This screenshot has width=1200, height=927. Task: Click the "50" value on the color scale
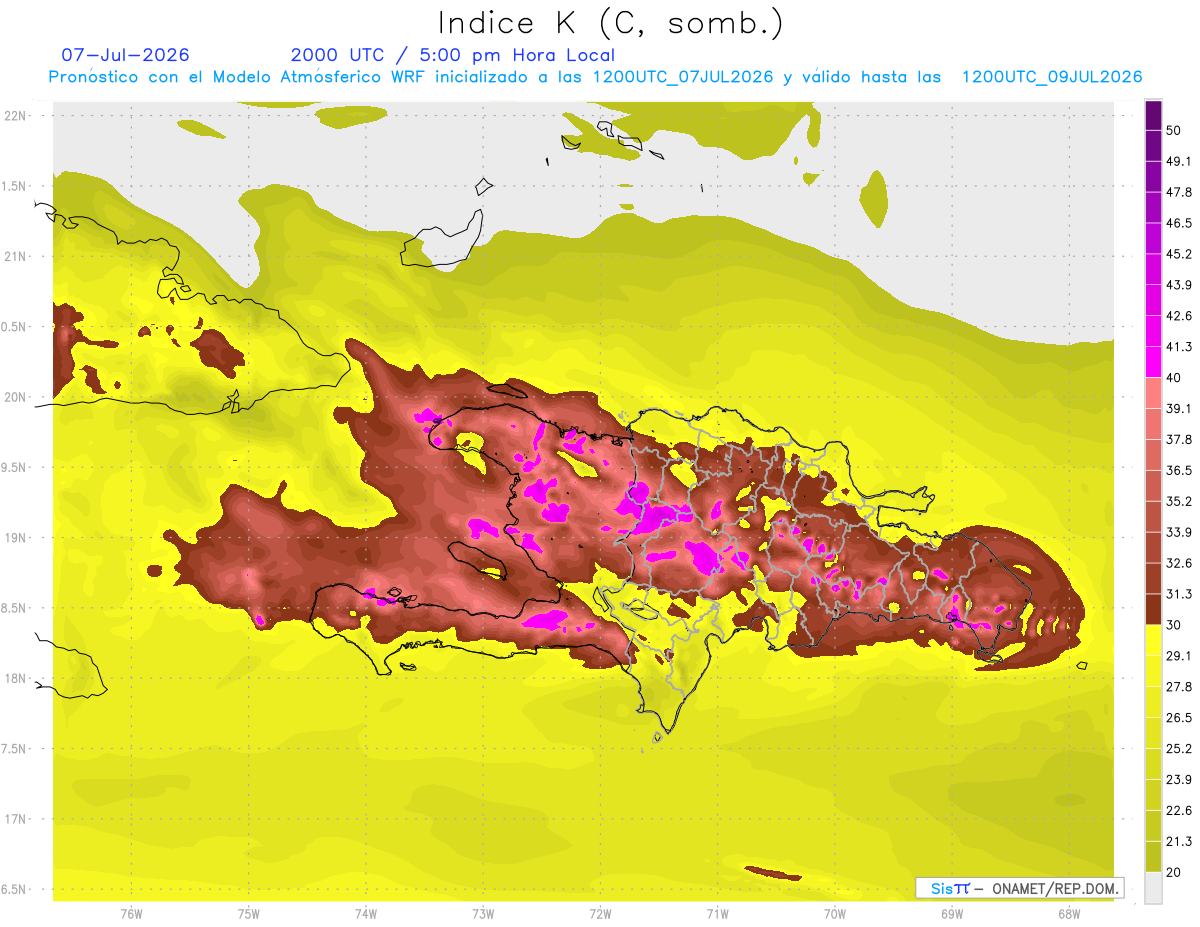point(1174,130)
